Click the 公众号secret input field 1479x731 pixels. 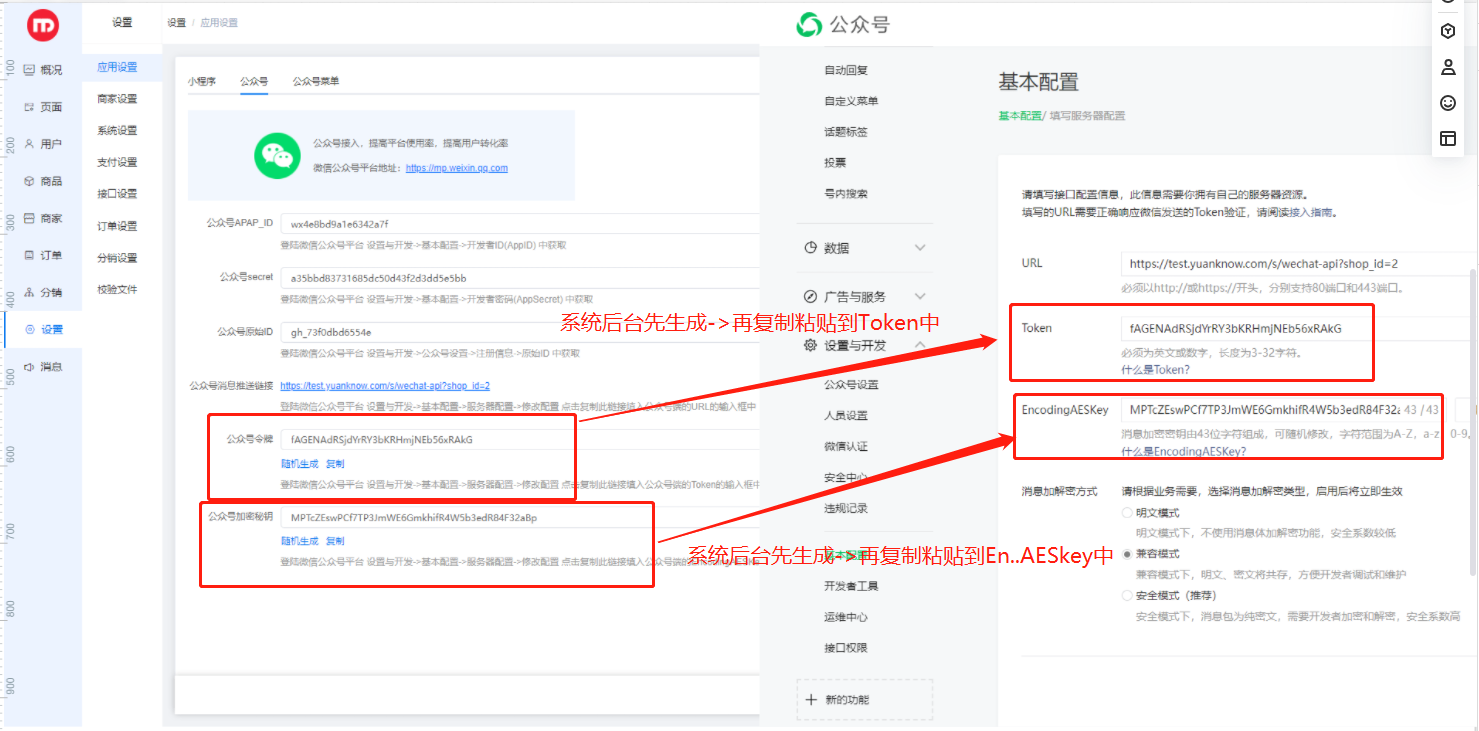520,278
